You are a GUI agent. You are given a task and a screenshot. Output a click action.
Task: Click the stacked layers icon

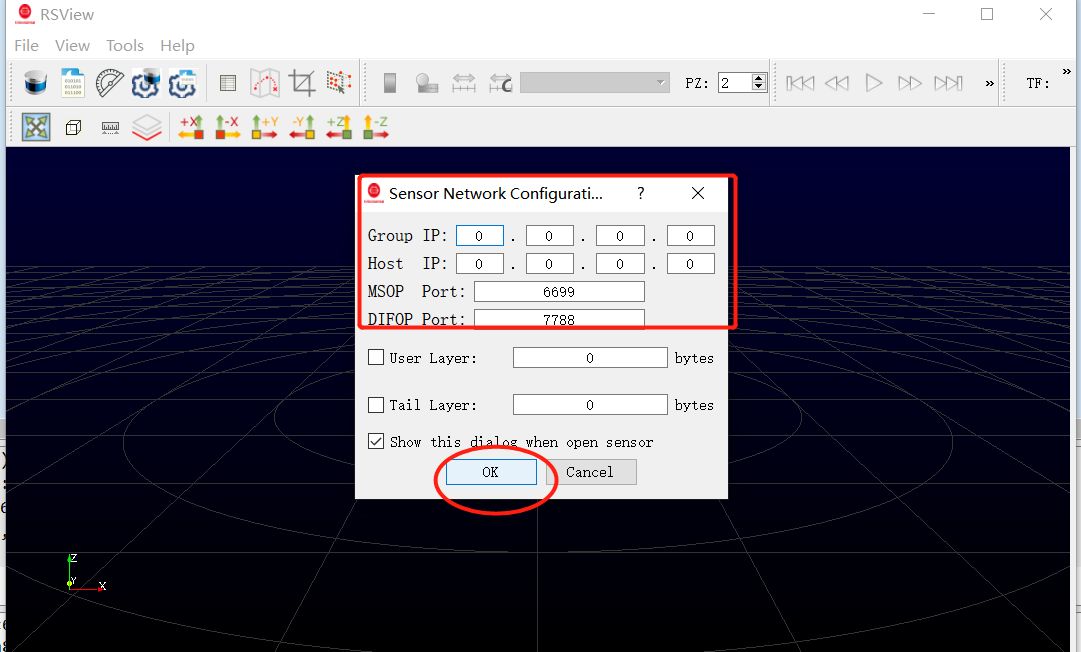pos(147,128)
